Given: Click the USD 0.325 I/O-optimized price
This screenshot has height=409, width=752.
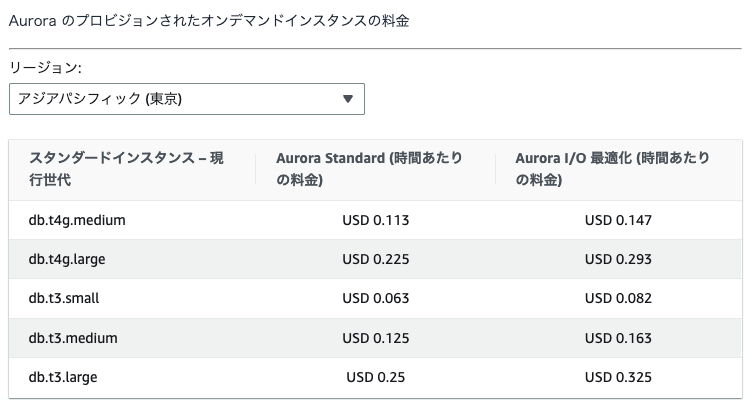Looking at the screenshot, I should [x=618, y=377].
